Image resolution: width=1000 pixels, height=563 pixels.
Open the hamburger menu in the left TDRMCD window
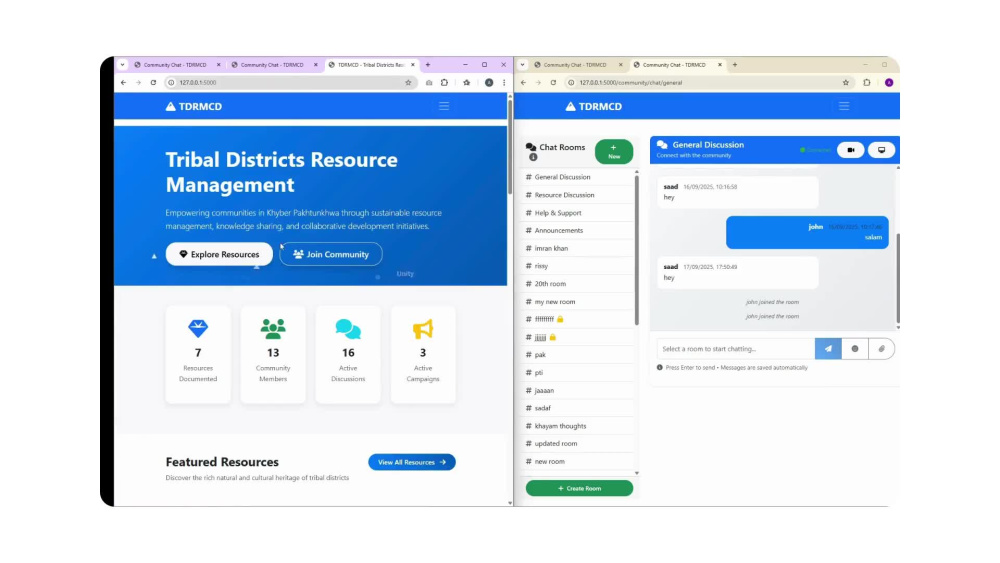pos(444,106)
